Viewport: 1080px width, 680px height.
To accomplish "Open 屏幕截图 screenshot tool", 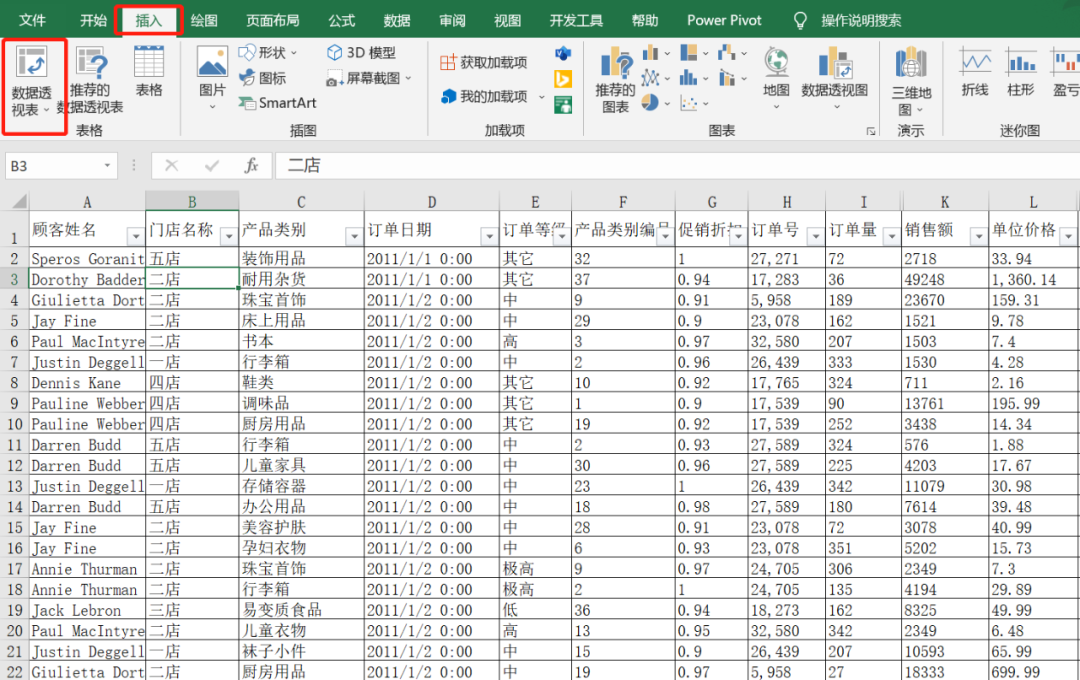I will (369, 79).
